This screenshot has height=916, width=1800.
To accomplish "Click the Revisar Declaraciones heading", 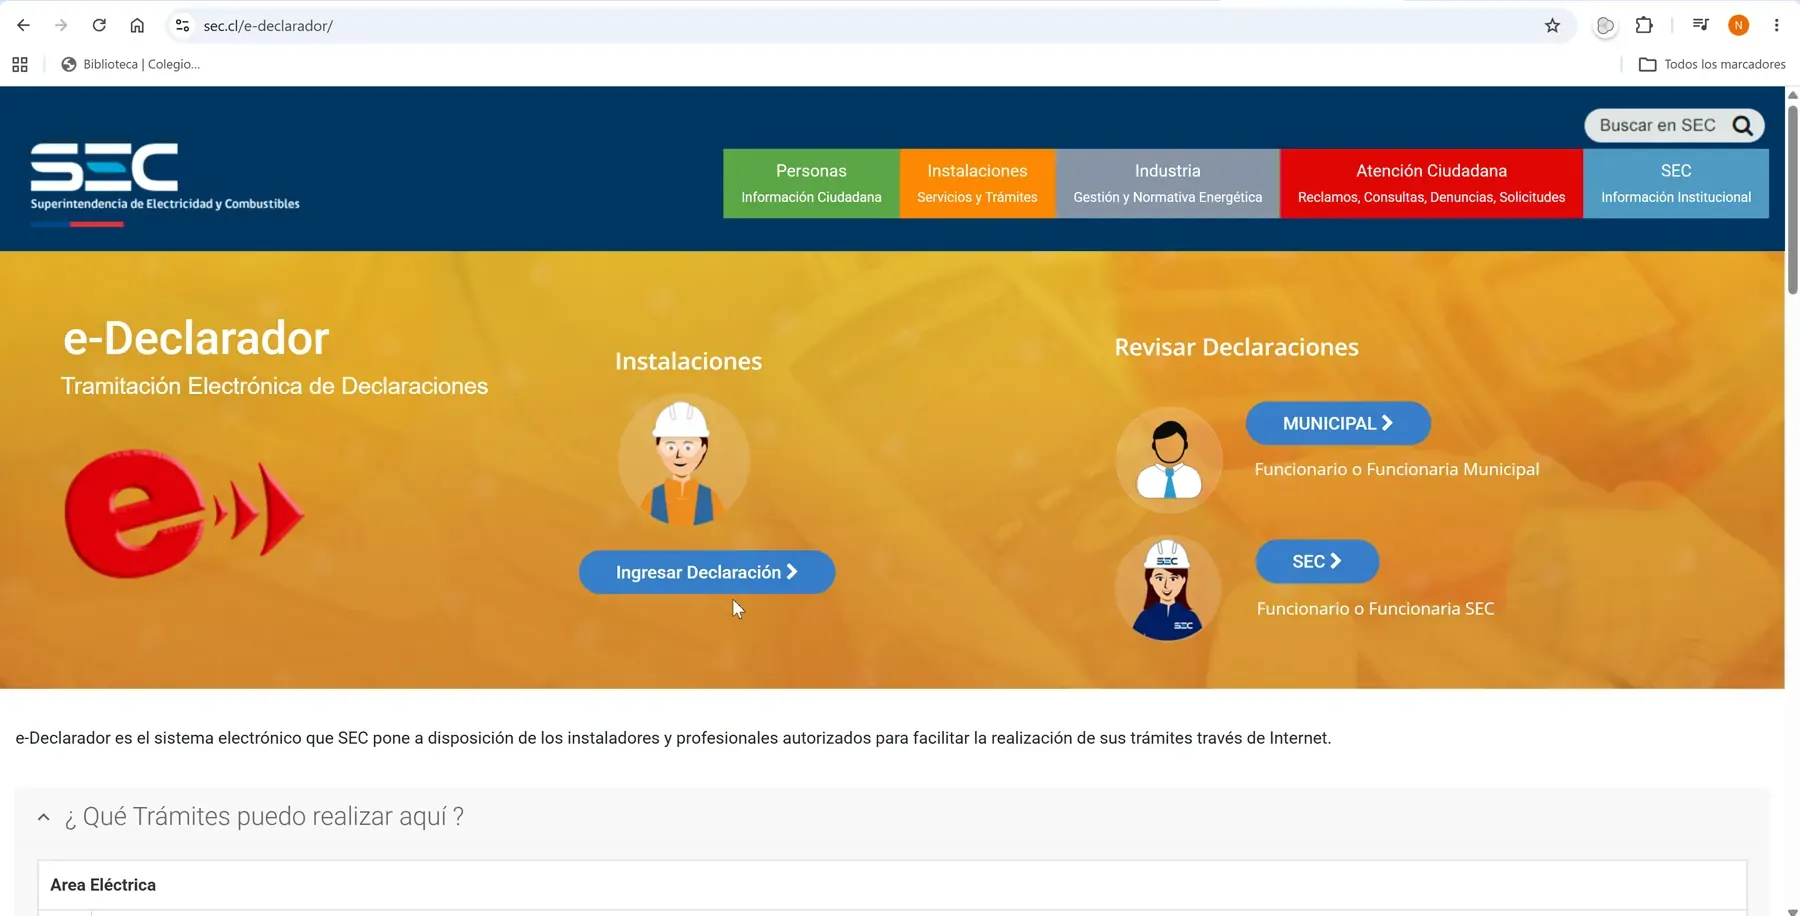I will [1236, 347].
